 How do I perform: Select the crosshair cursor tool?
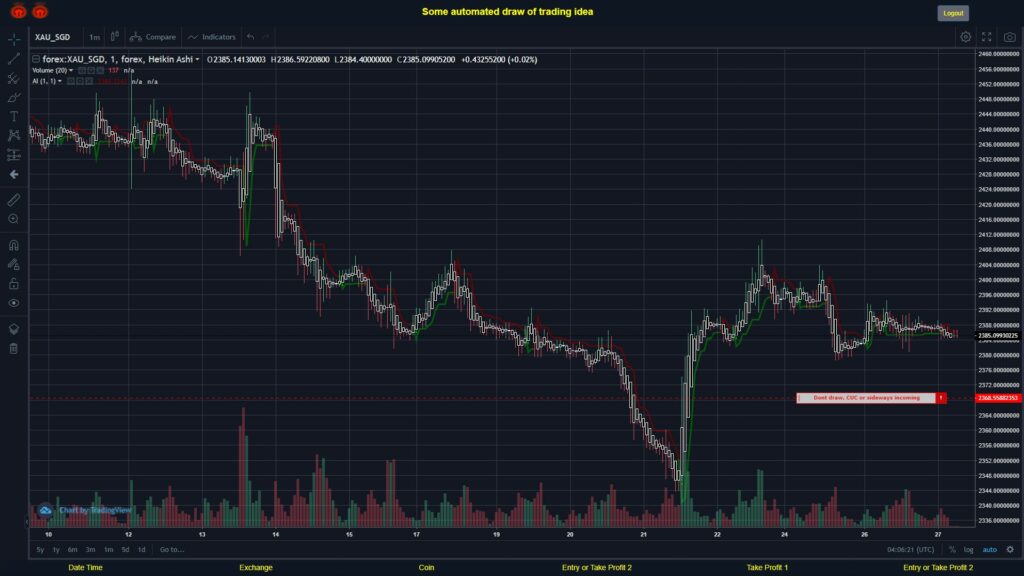click(14, 39)
